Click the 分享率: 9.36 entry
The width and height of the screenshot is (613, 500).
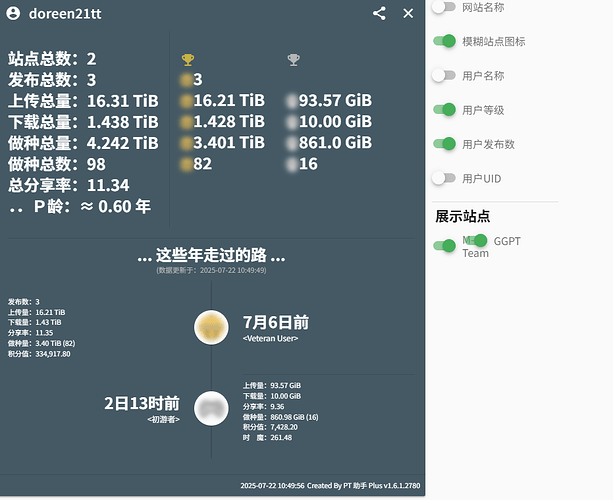tap(263, 407)
